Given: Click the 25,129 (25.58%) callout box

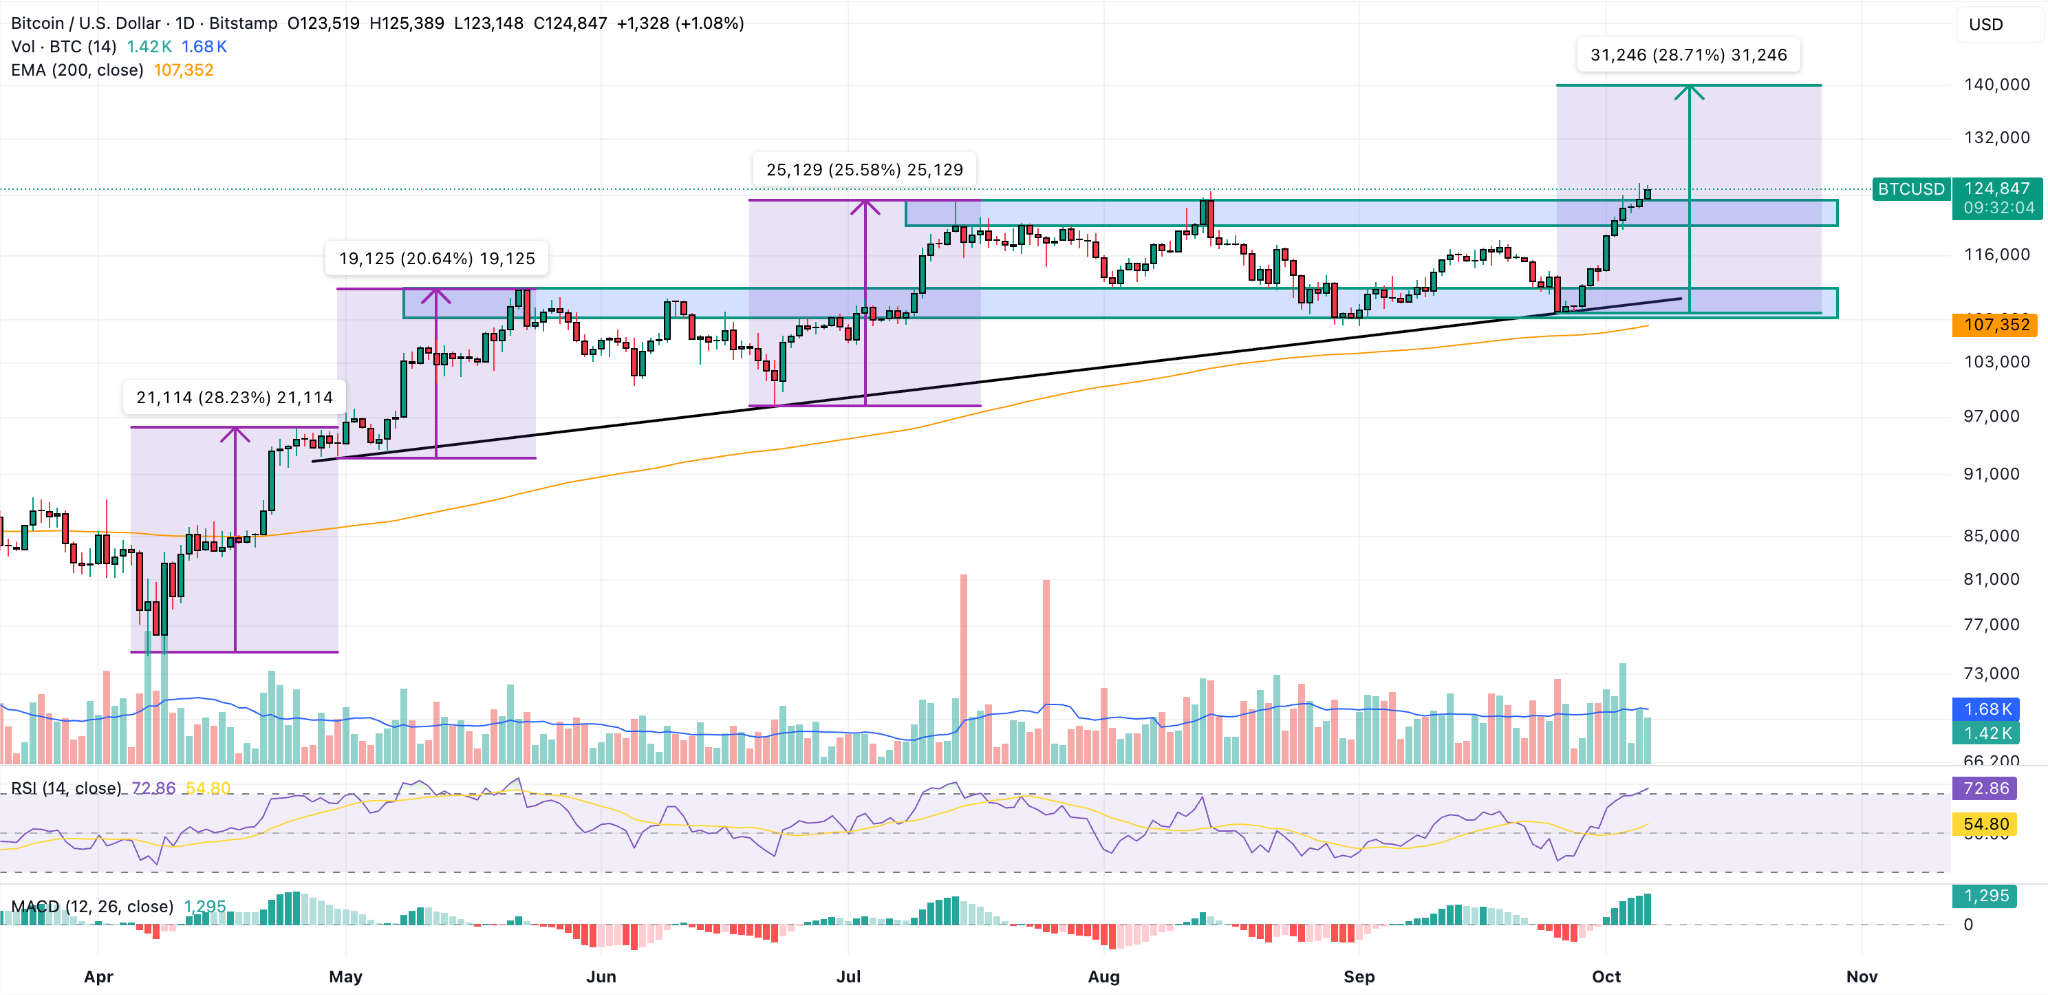Looking at the screenshot, I should [x=863, y=170].
